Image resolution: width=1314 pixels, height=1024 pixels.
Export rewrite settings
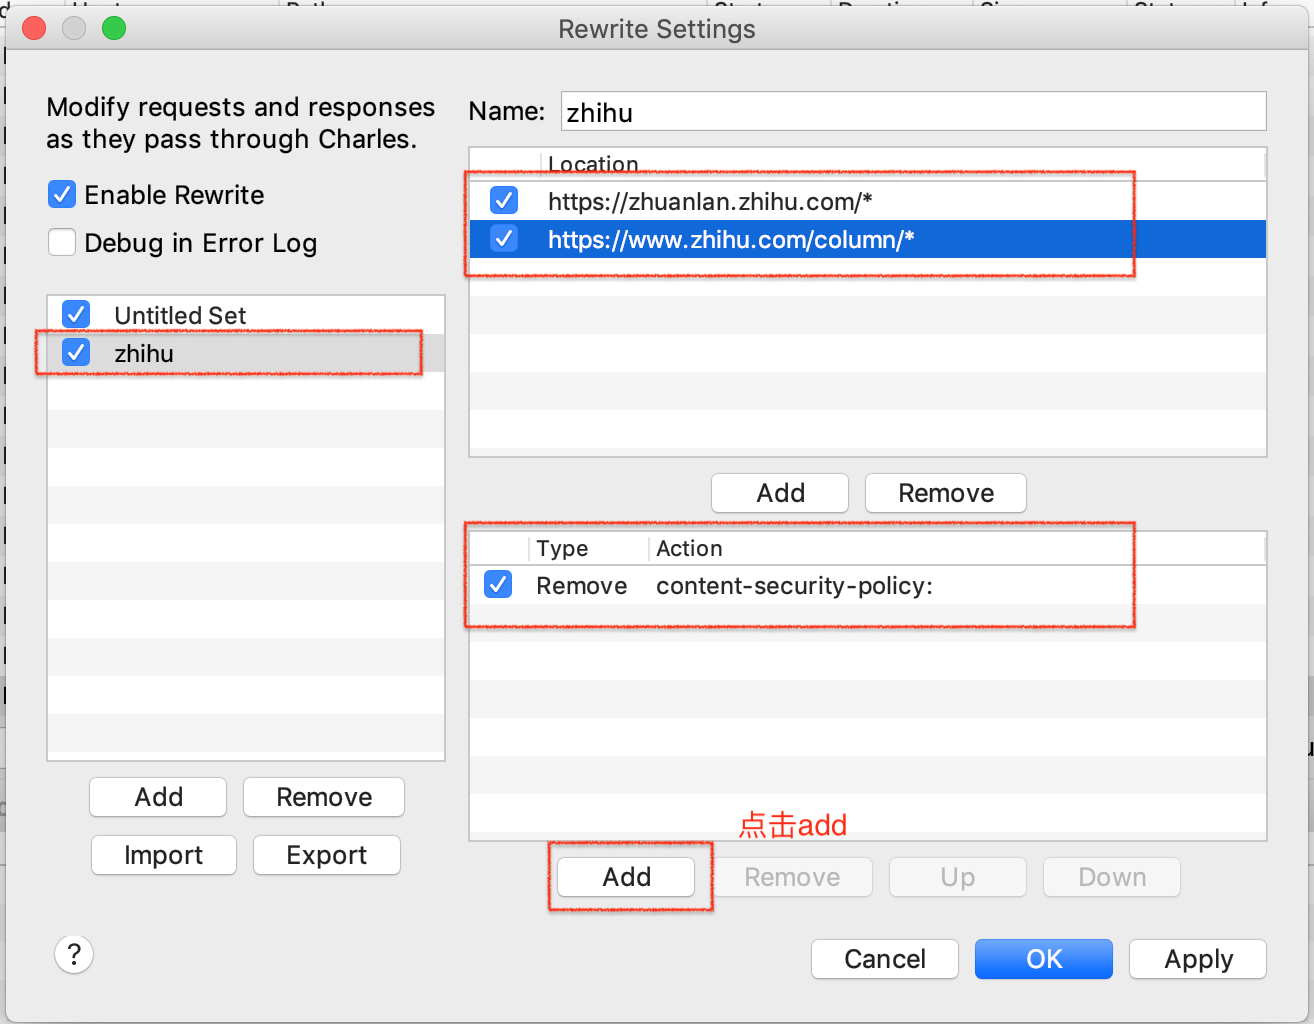(x=326, y=855)
